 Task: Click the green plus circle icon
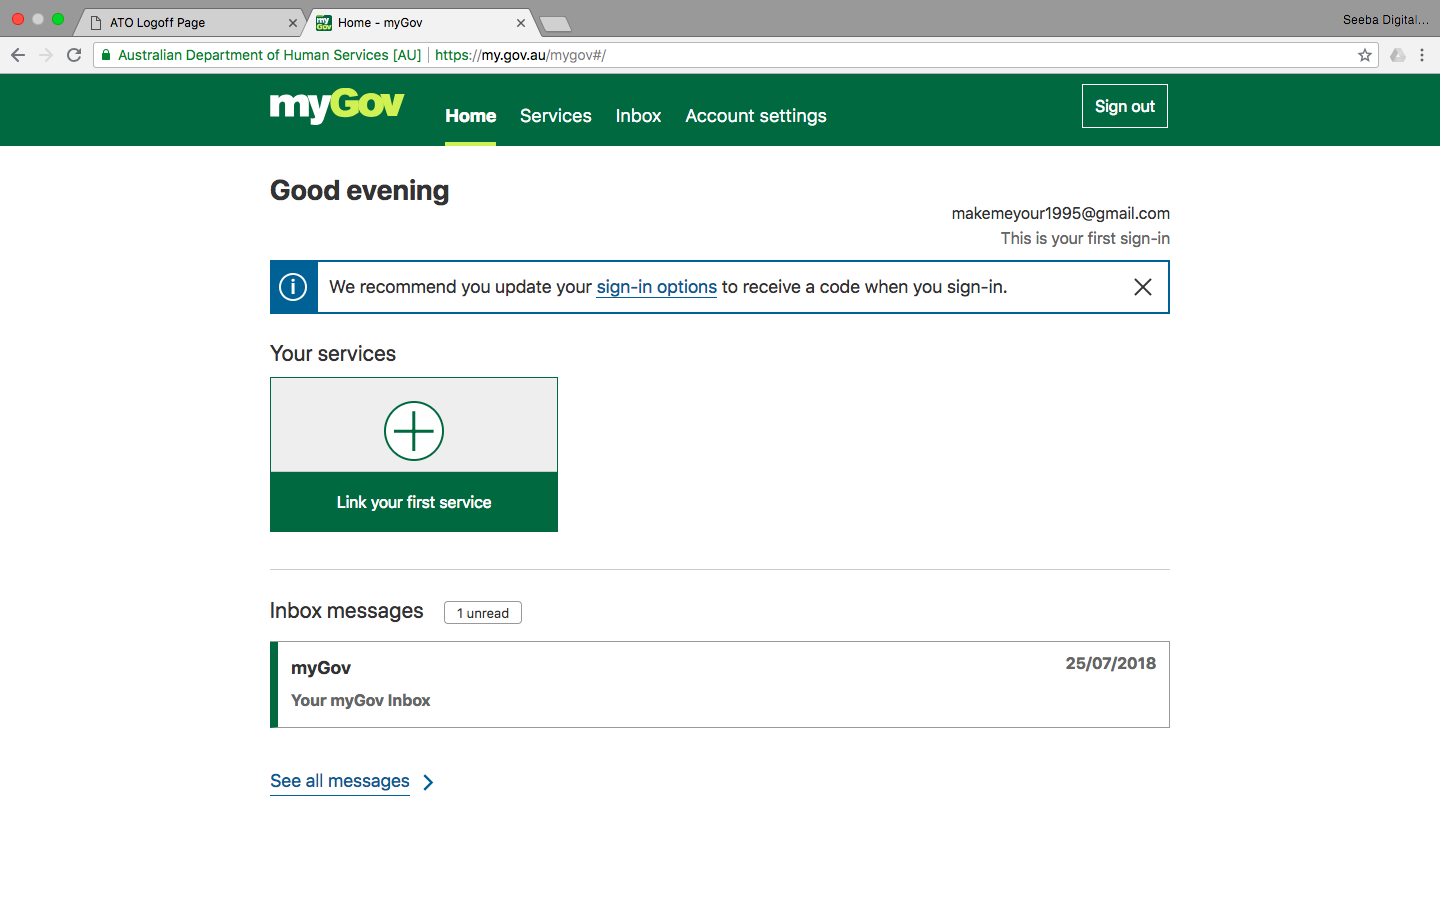[x=414, y=431]
